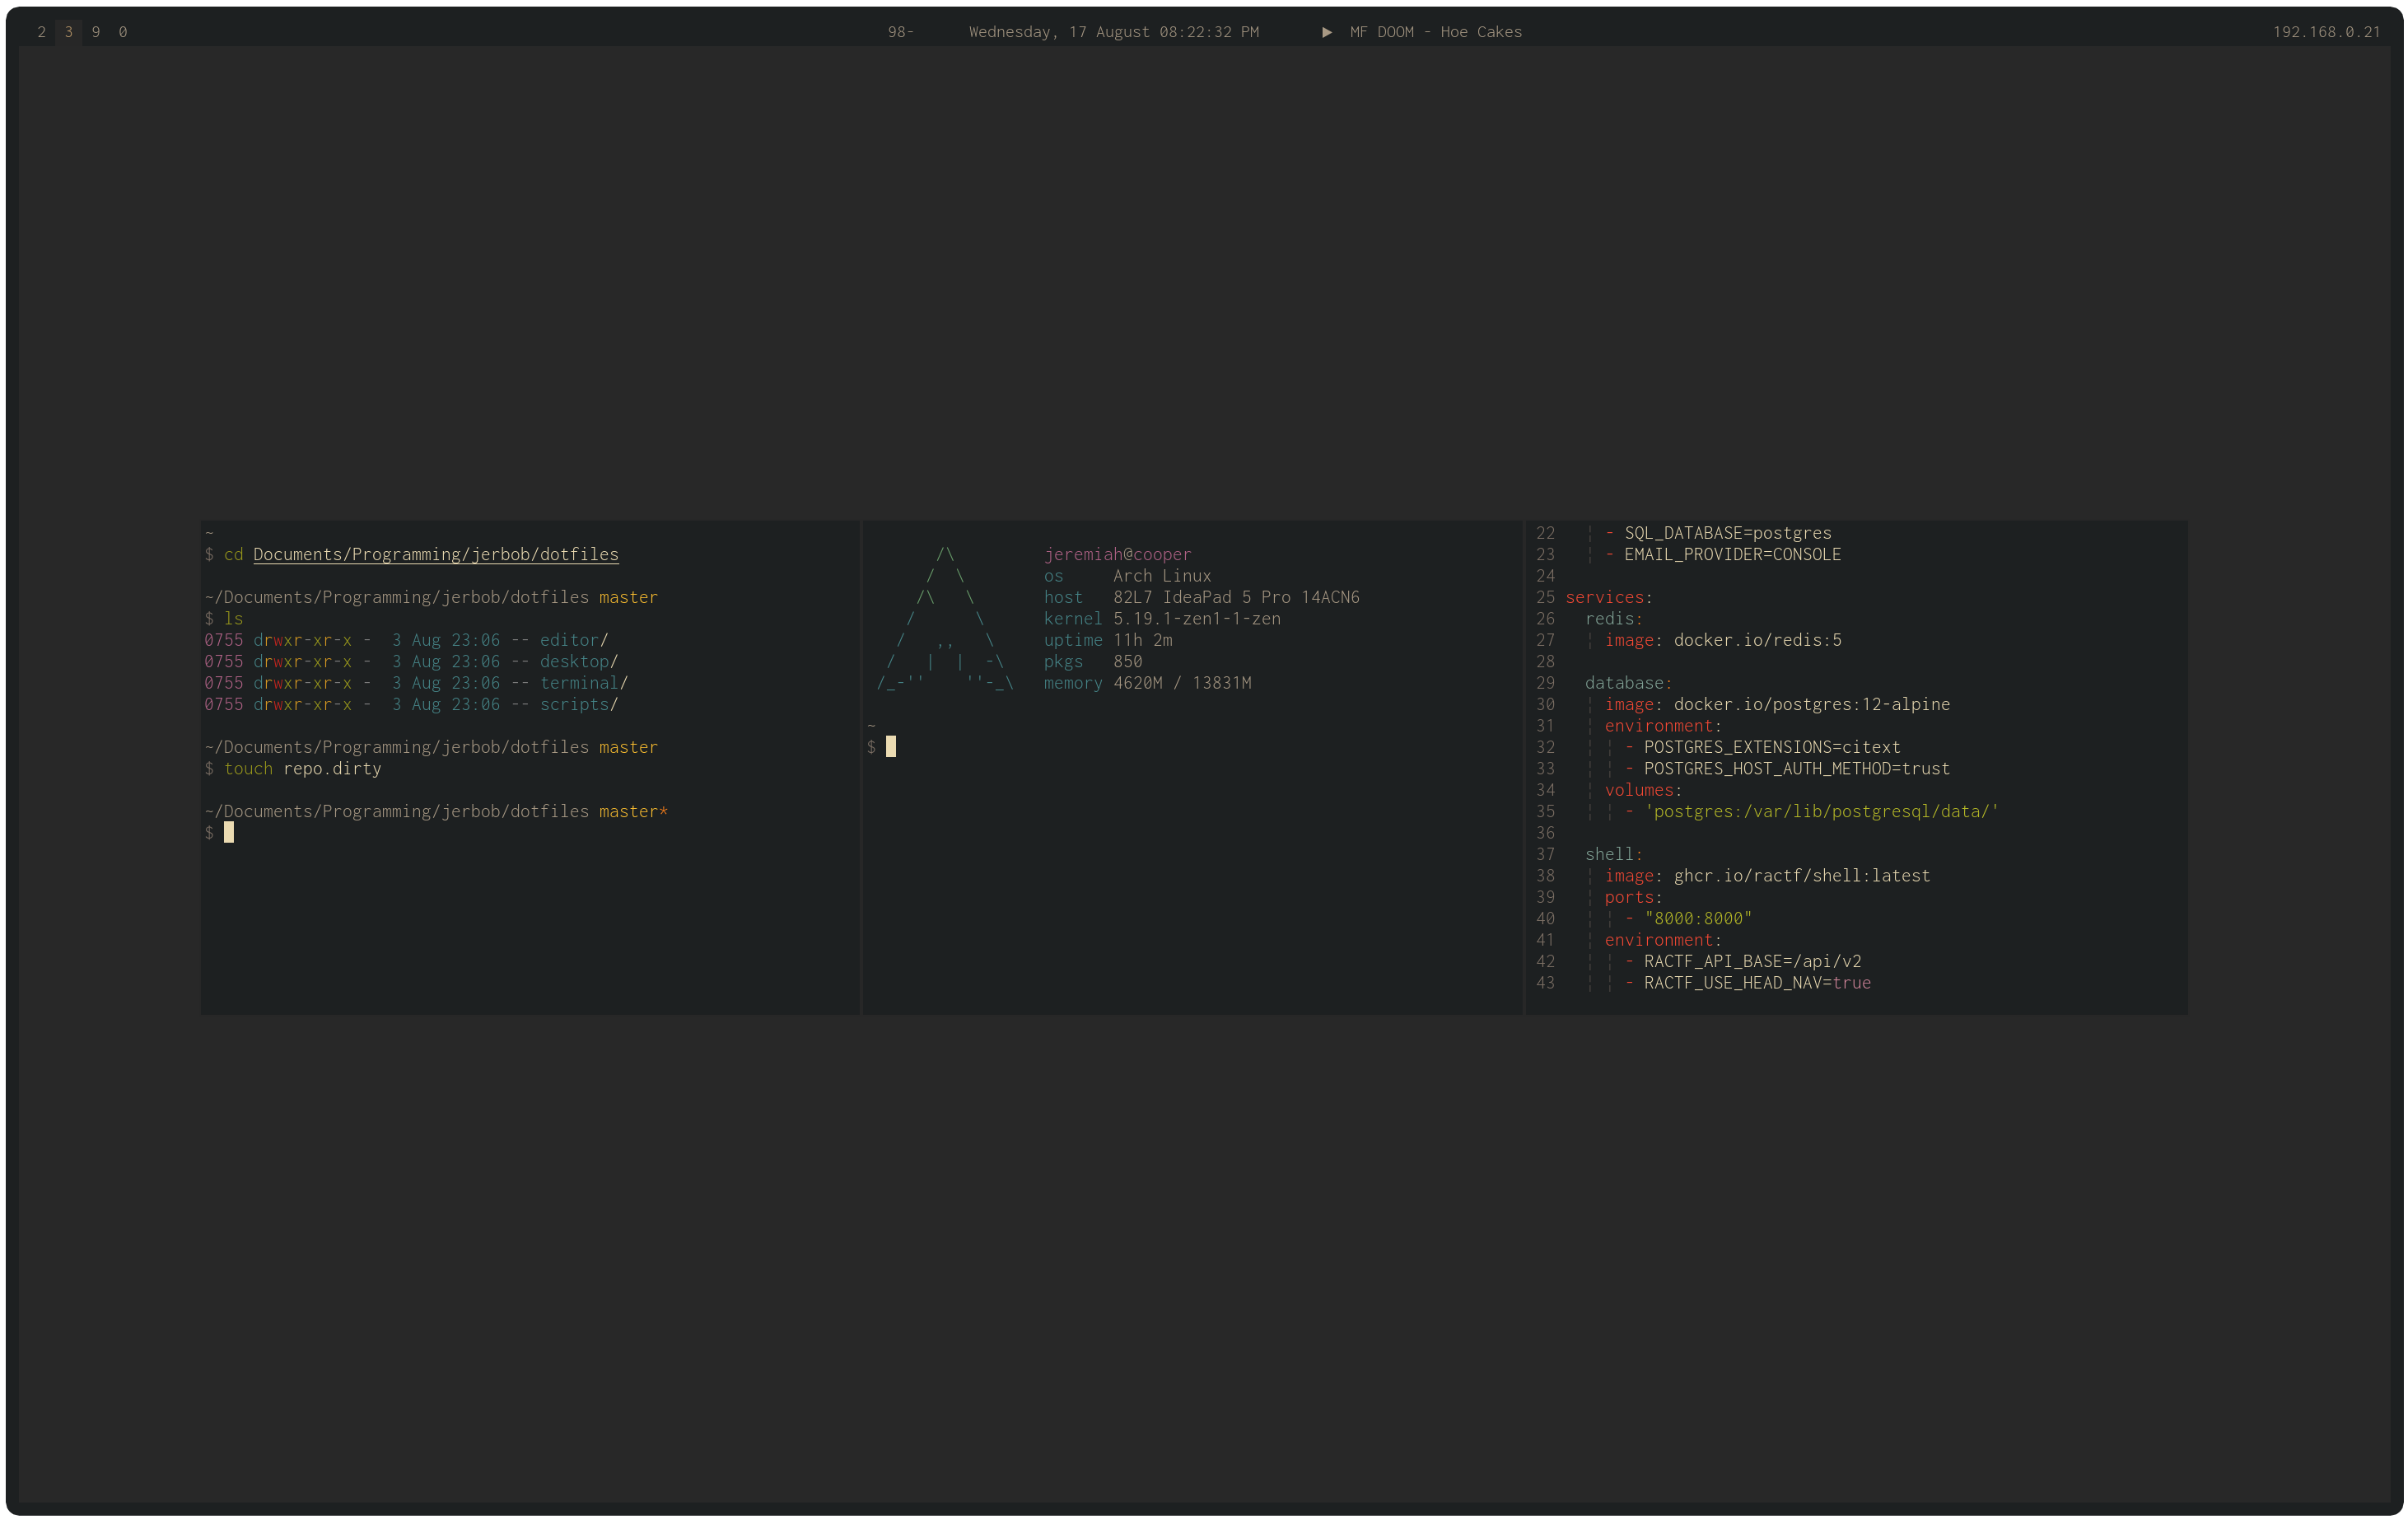This screenshot has width=2408, height=1519.
Task: Focus the middle terminal prompt cursor
Action: [x=891, y=746]
